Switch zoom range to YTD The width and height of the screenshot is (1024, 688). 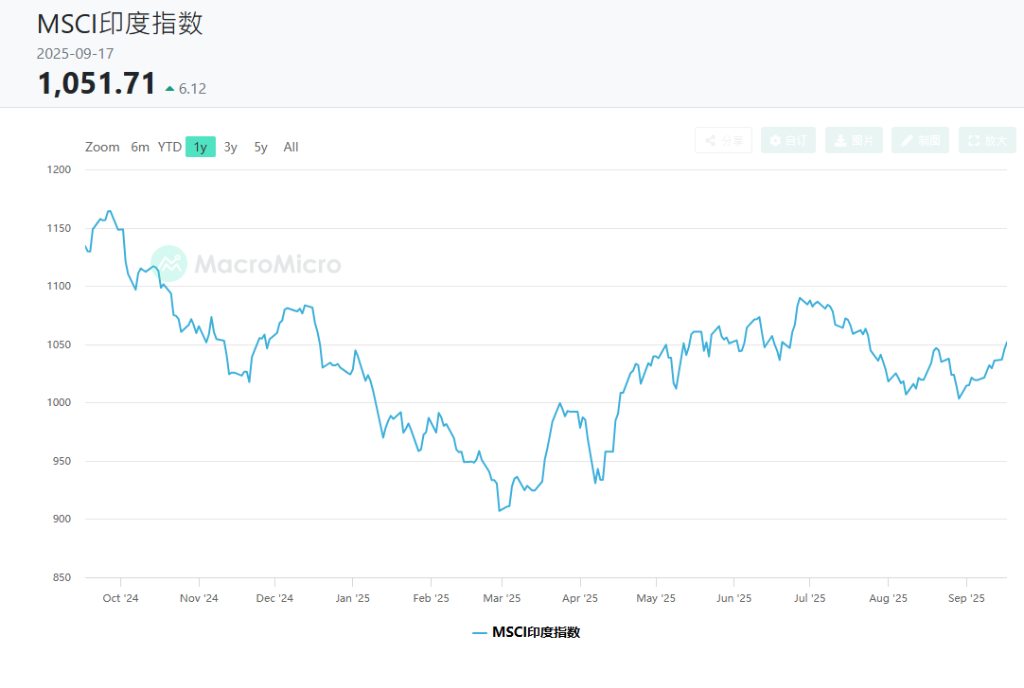click(170, 147)
